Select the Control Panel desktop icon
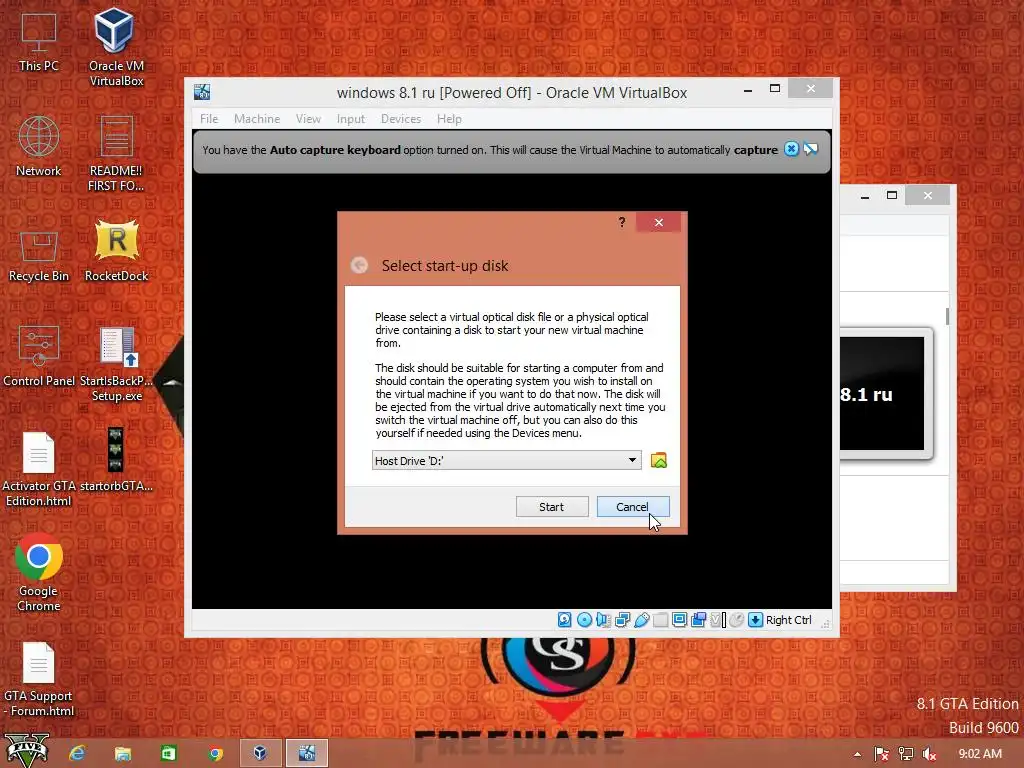1024x768 pixels. tap(39, 357)
